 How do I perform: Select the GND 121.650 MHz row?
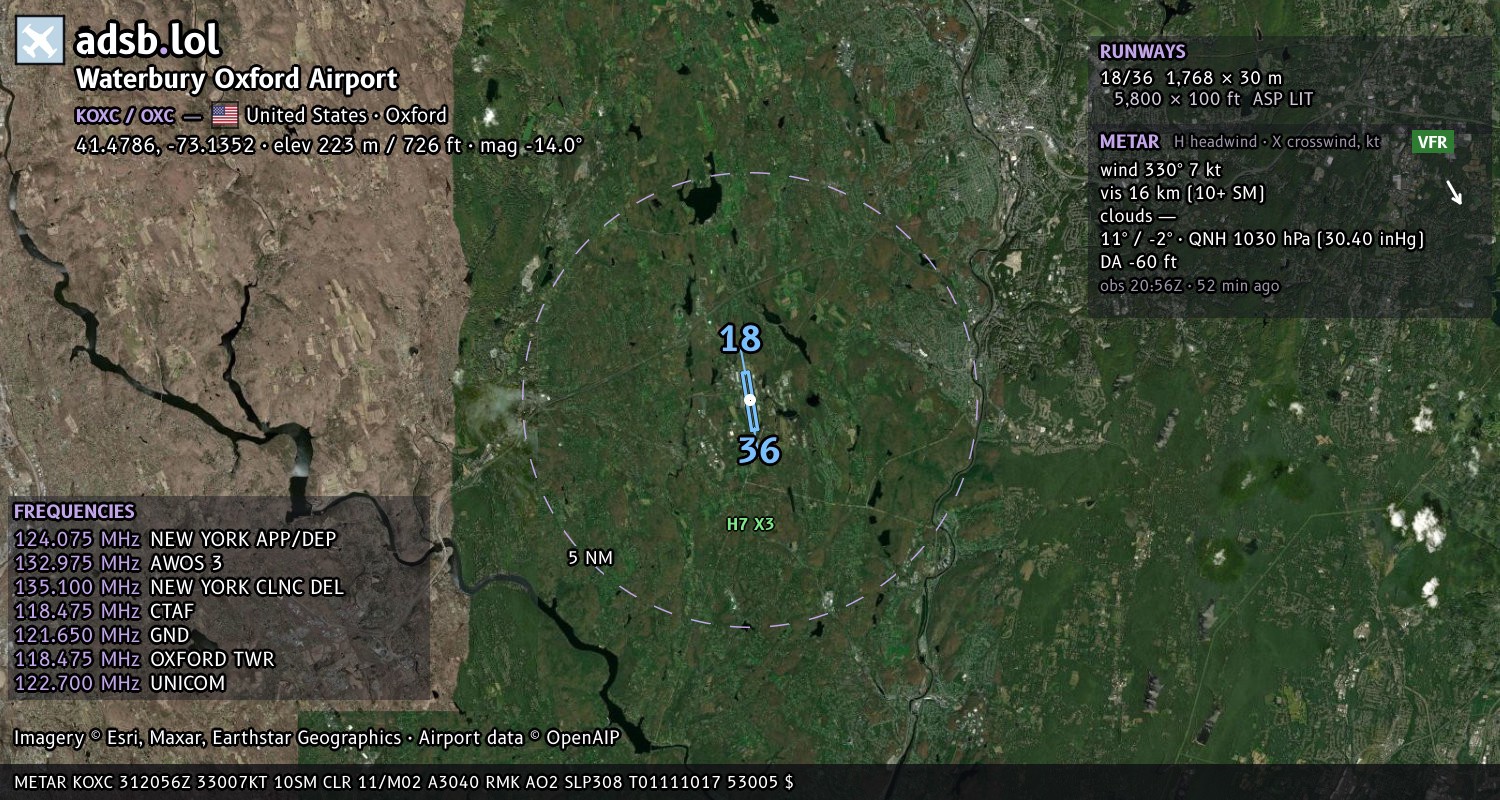coord(101,635)
